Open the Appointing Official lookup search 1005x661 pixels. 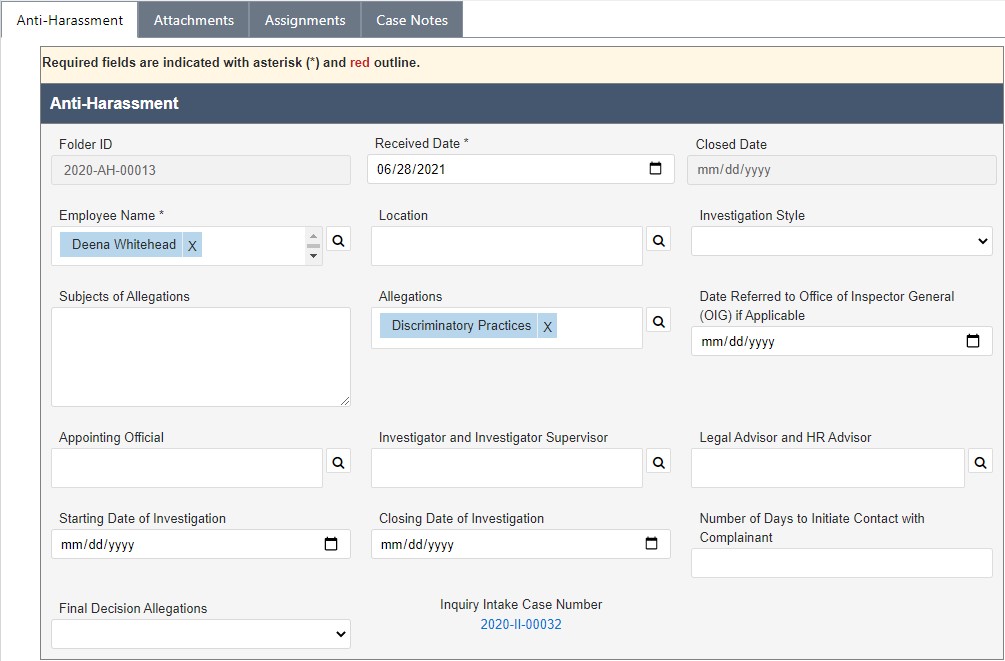pyautogui.click(x=338, y=462)
